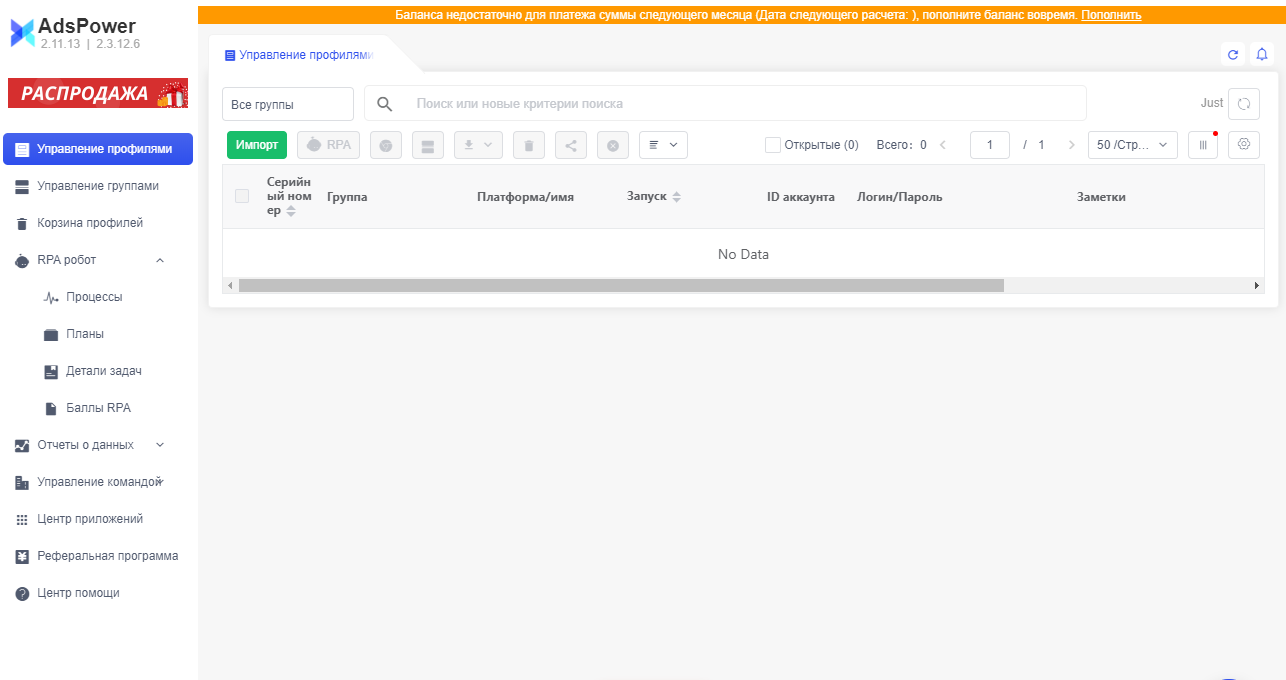Click the Центр помощи question icon
Screen dimensions: 1286x680
(22, 593)
